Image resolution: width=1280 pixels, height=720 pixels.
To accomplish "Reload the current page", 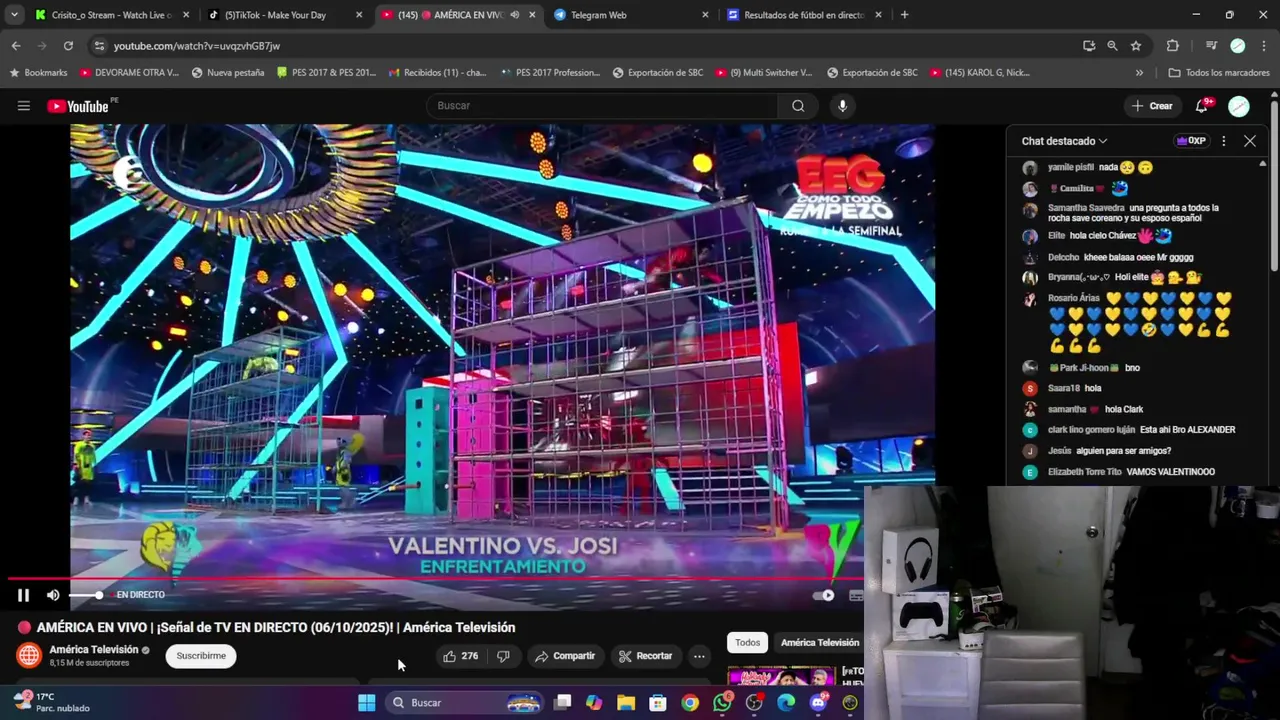I will pyautogui.click(x=68, y=46).
